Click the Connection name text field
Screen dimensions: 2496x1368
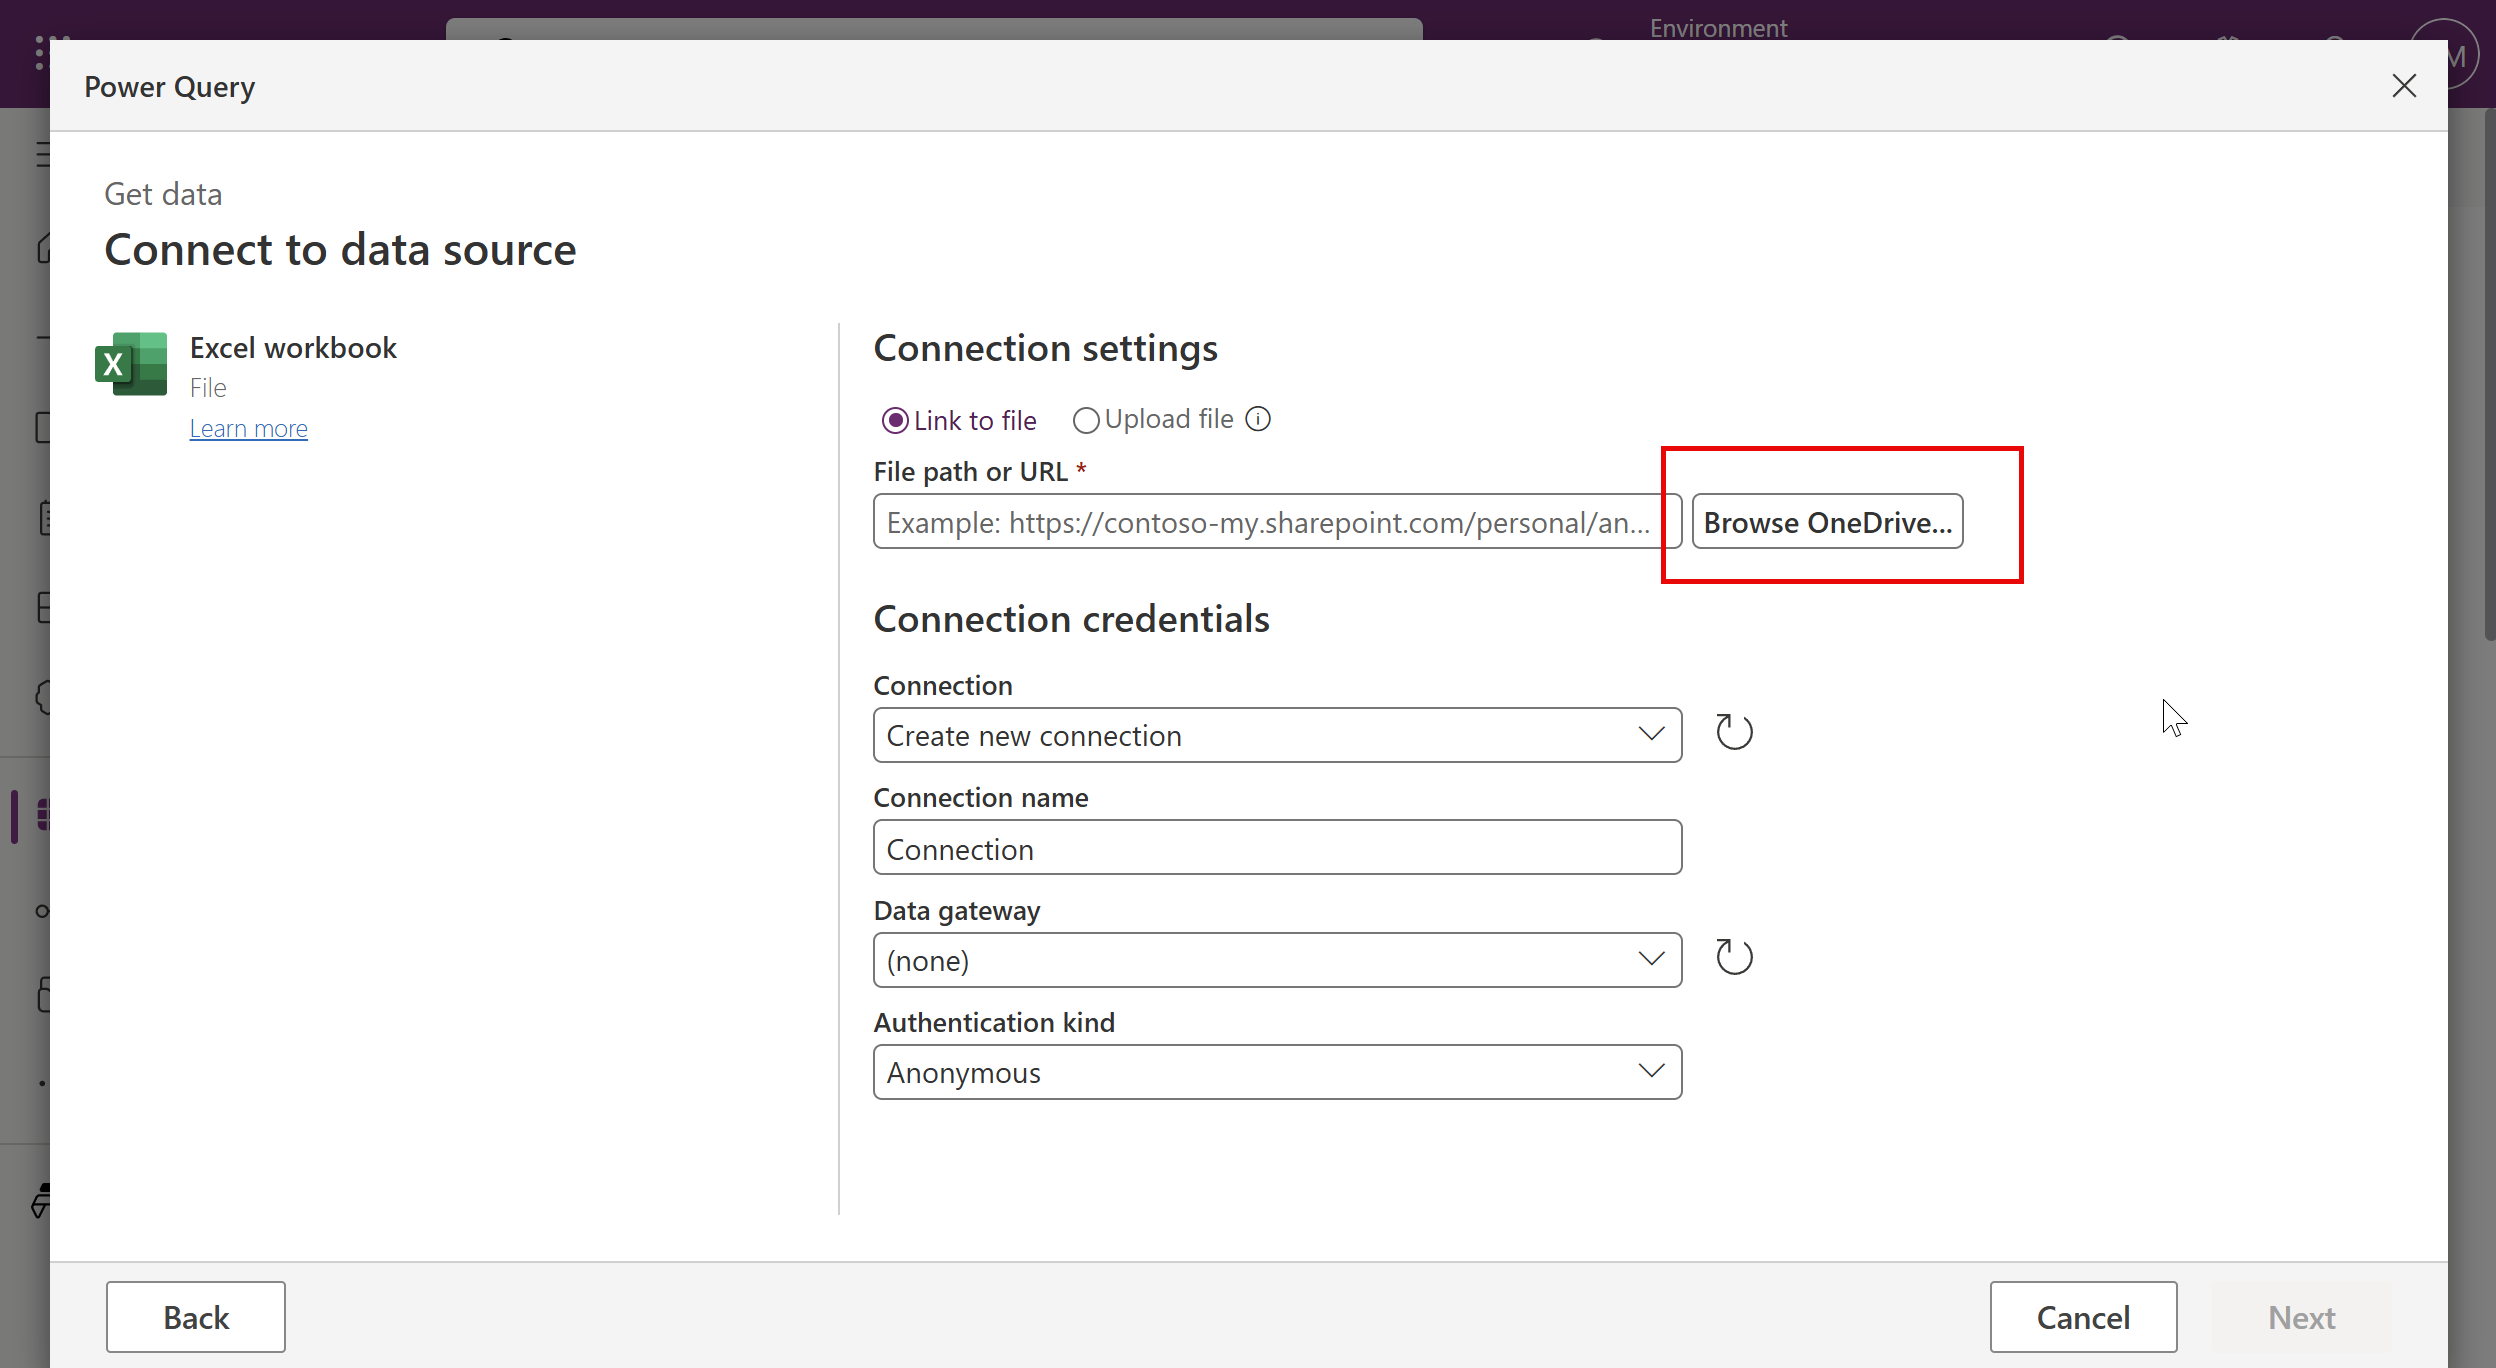pos(1277,848)
